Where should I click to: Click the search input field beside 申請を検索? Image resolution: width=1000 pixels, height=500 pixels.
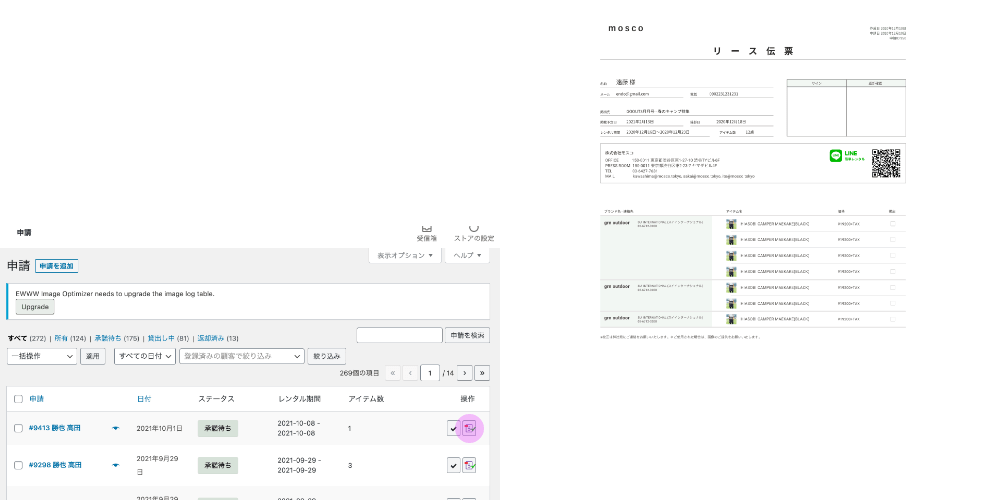click(x=398, y=335)
